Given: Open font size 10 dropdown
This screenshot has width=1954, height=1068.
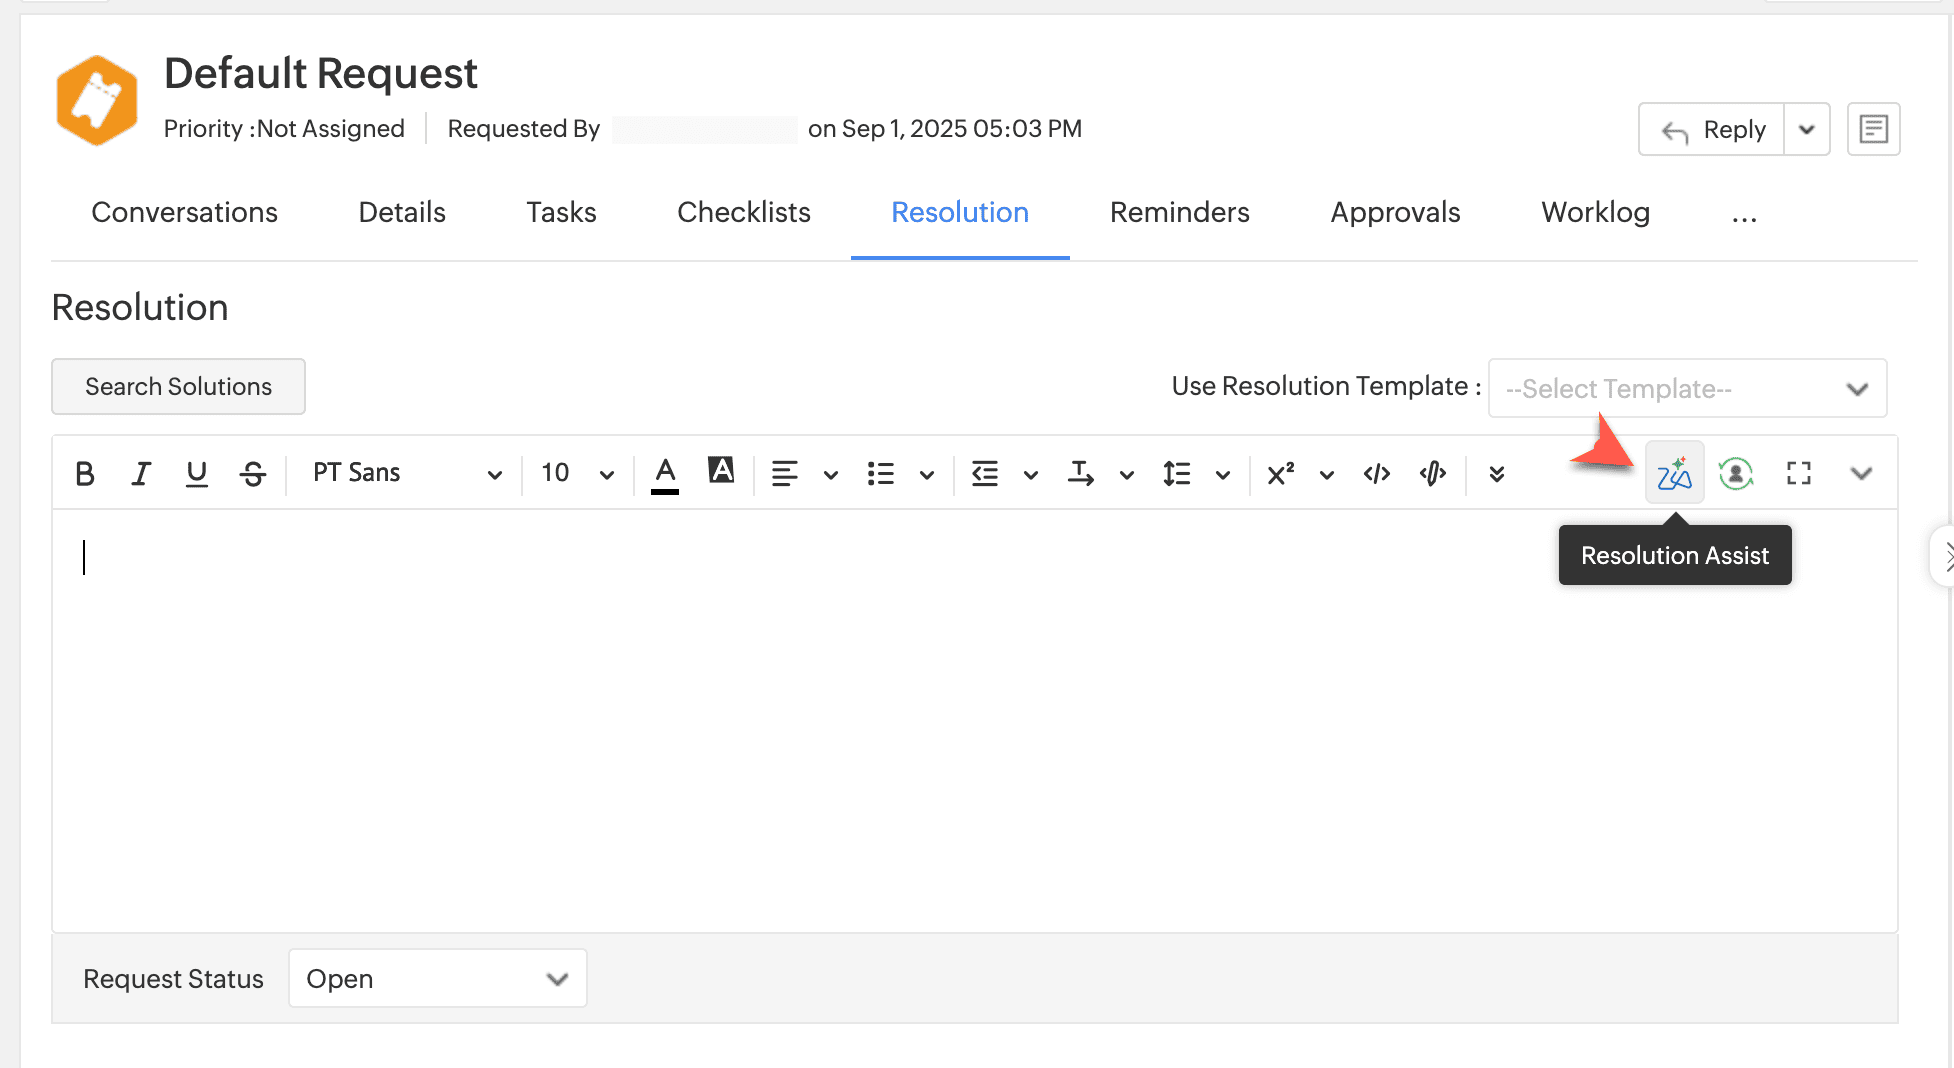Looking at the screenshot, I should click(577, 473).
